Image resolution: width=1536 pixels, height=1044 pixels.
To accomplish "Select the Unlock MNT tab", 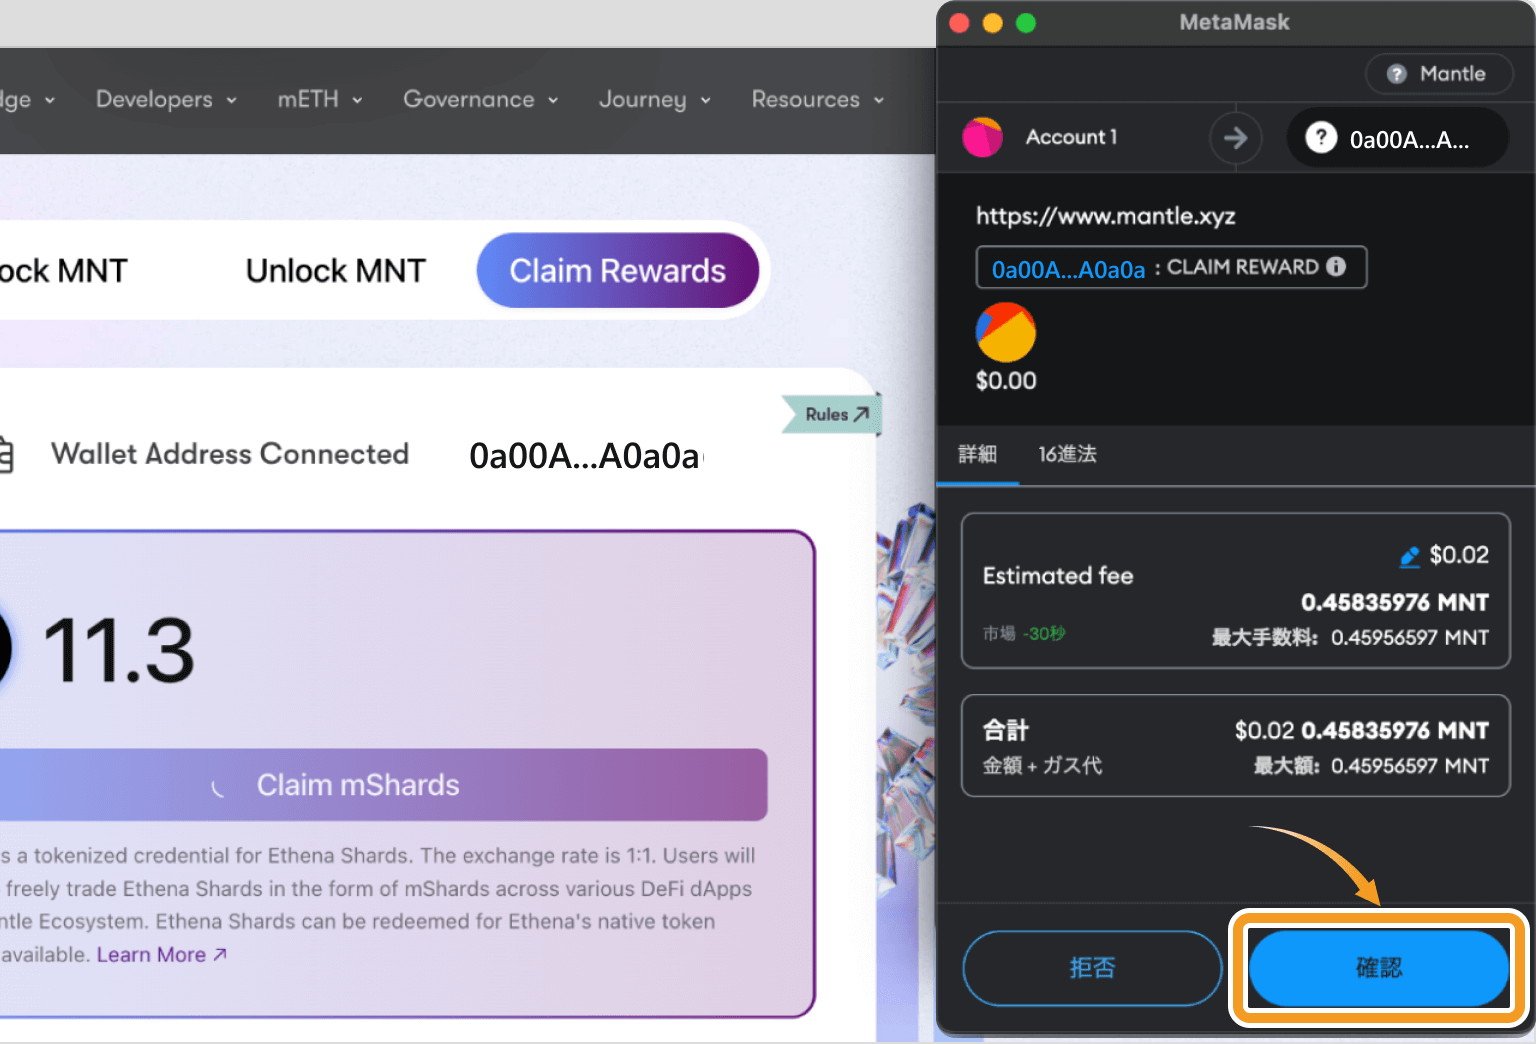I will (x=336, y=270).
